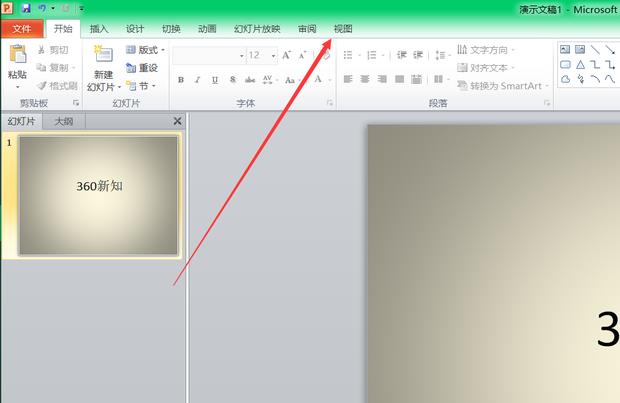620x403 pixels.
Task: Click the Reset (重设) slide icon
Action: [141, 67]
